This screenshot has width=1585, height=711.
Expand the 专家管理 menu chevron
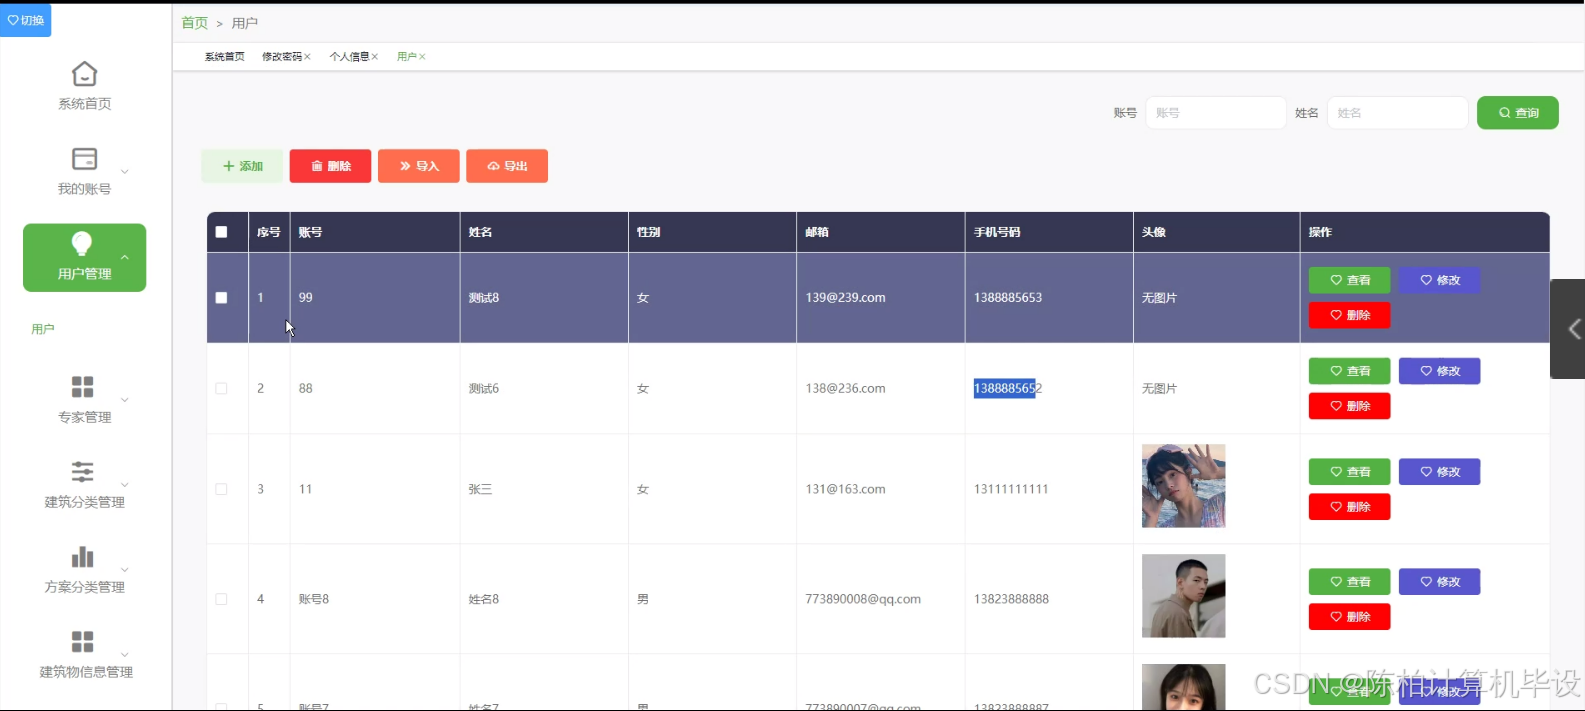pyautogui.click(x=125, y=400)
